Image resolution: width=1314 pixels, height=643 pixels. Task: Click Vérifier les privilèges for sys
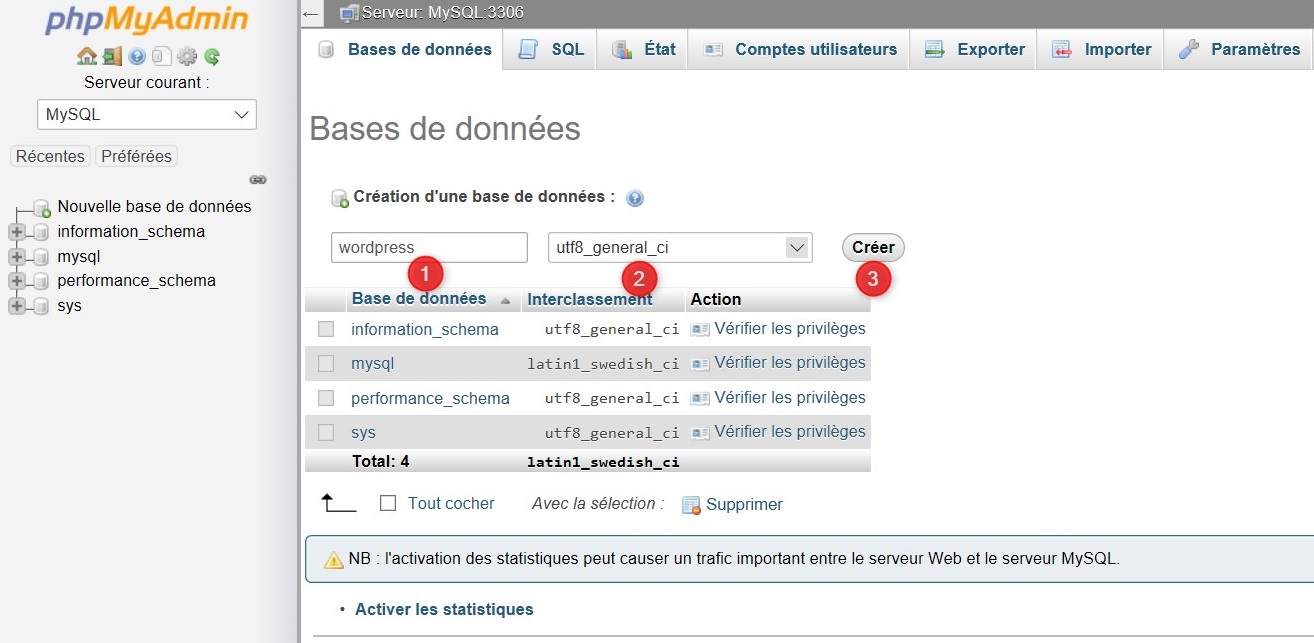coord(790,432)
